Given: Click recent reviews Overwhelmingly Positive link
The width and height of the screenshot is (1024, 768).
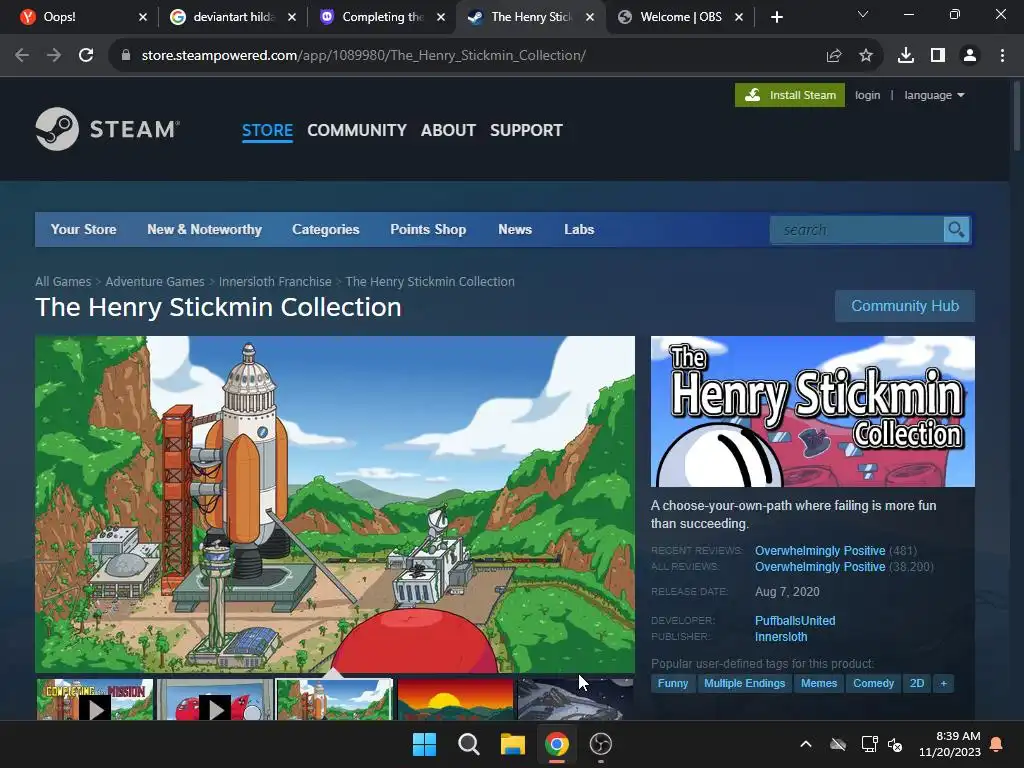Looking at the screenshot, I should pyautogui.click(x=820, y=551).
